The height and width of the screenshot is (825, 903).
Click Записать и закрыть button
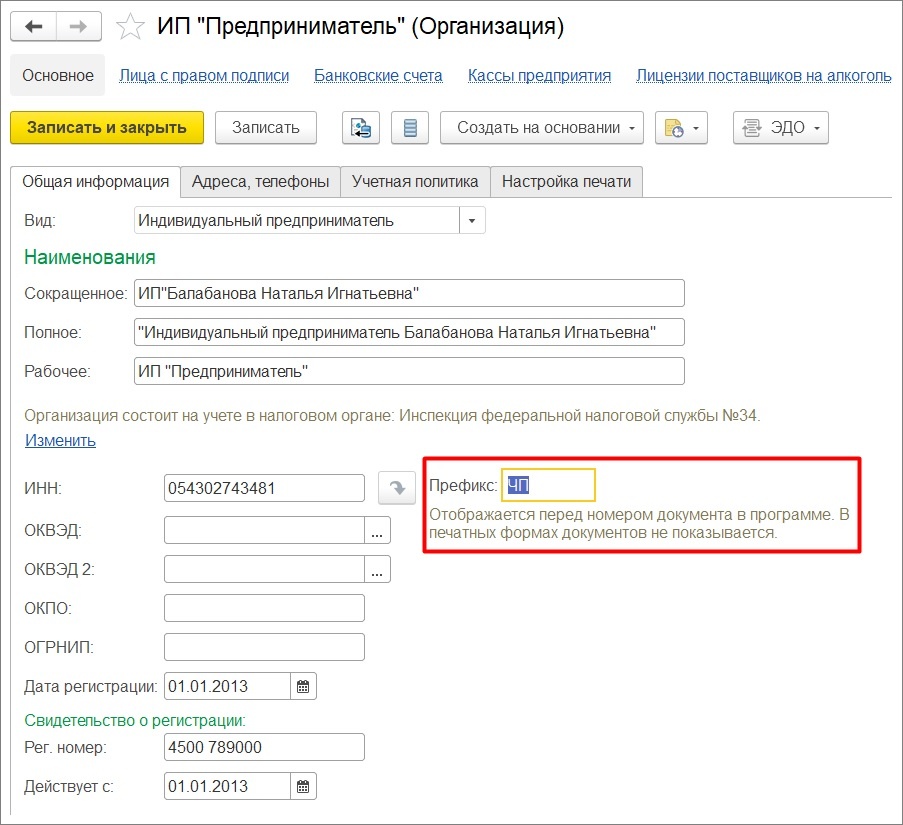tap(107, 127)
